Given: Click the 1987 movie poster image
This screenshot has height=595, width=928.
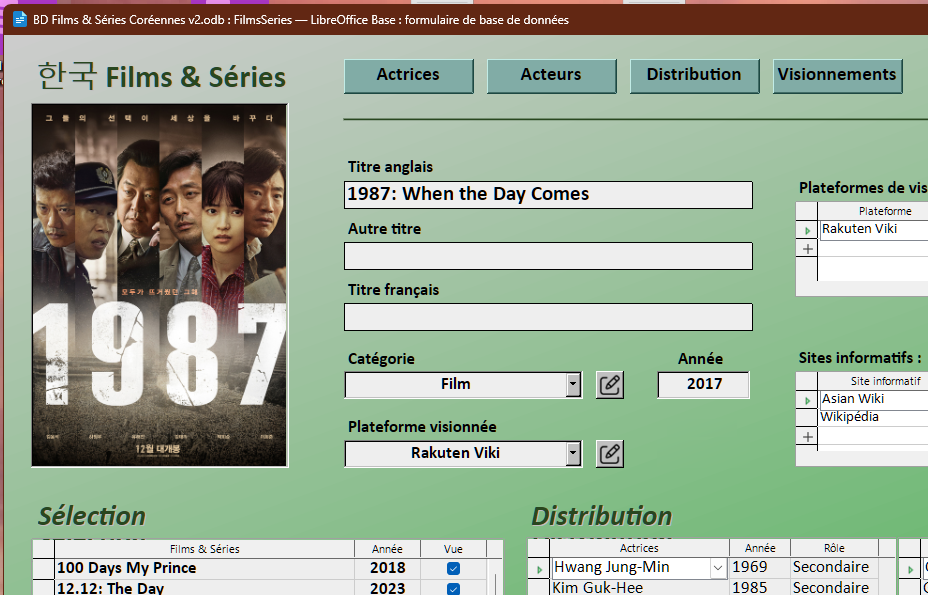Looking at the screenshot, I should tap(160, 285).
